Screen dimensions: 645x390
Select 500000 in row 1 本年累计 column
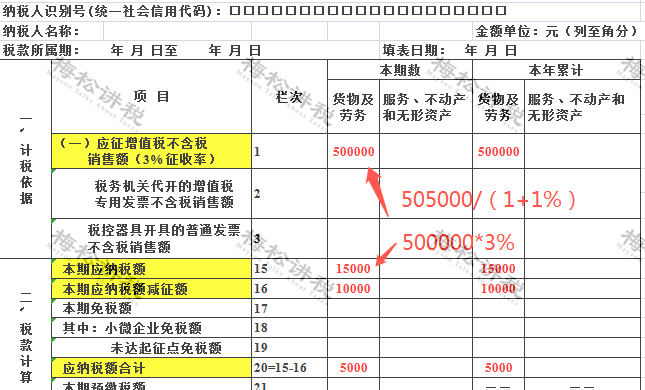coord(498,152)
